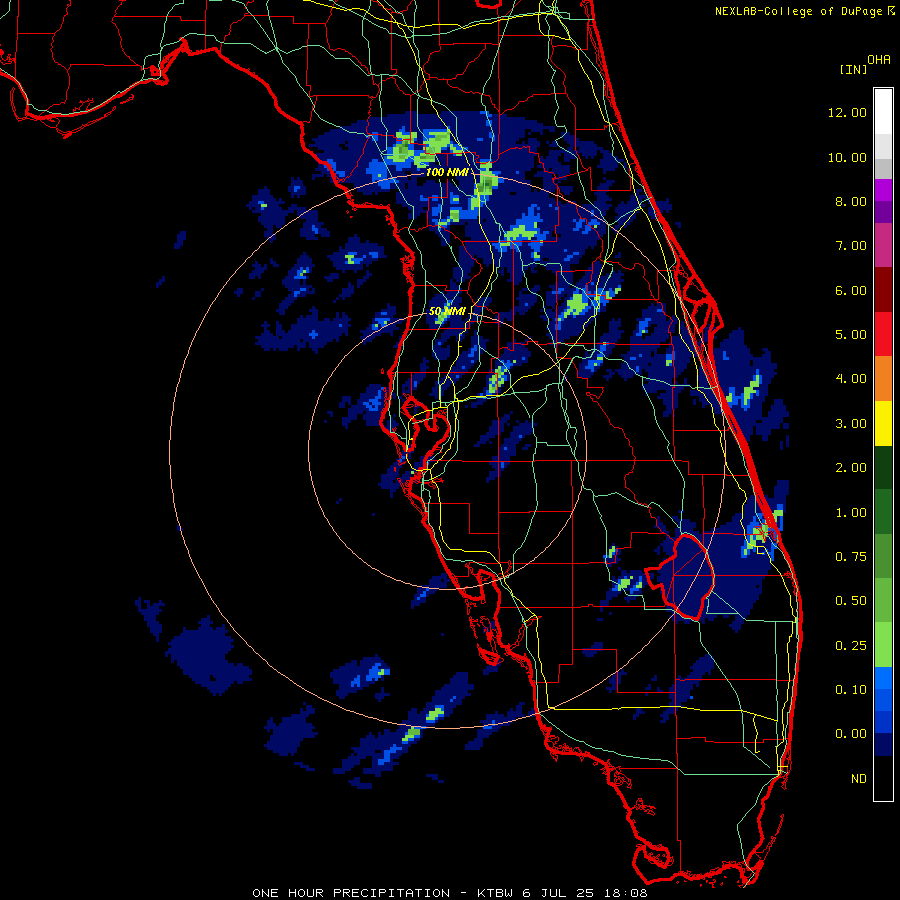Click the 8.00 legend value
The height and width of the screenshot is (900, 900).
[x=851, y=201]
